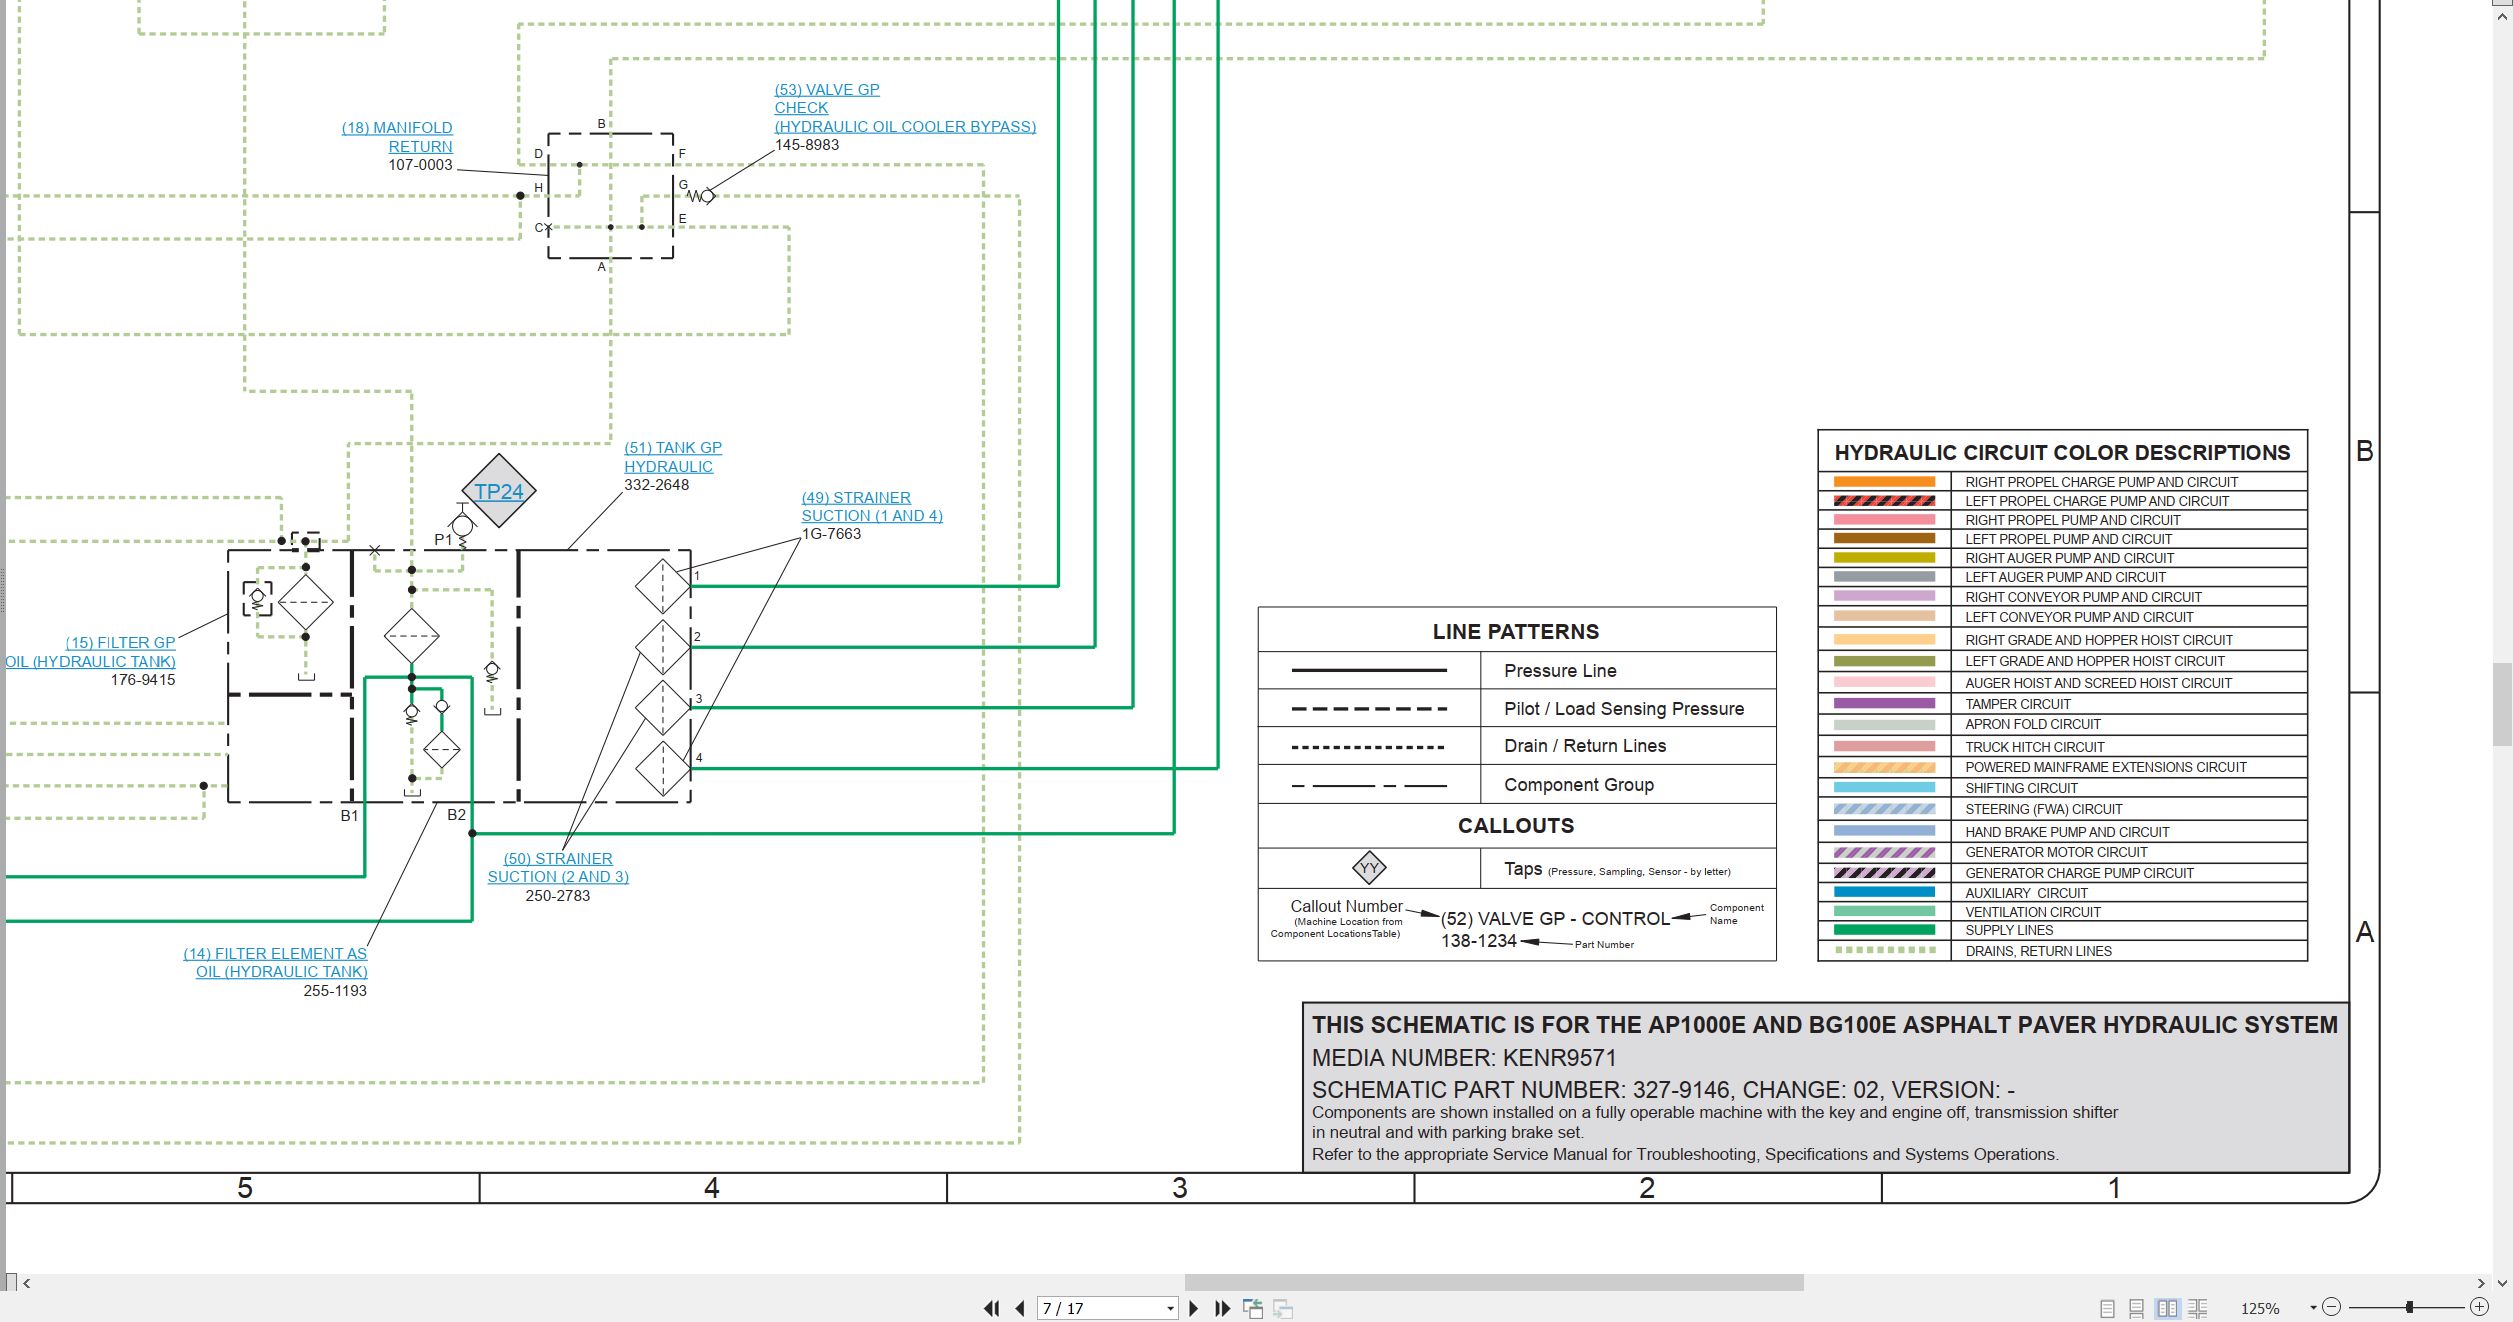This screenshot has width=2513, height=1322.
Task: Click the scroll left arrow
Action: click(x=27, y=1283)
